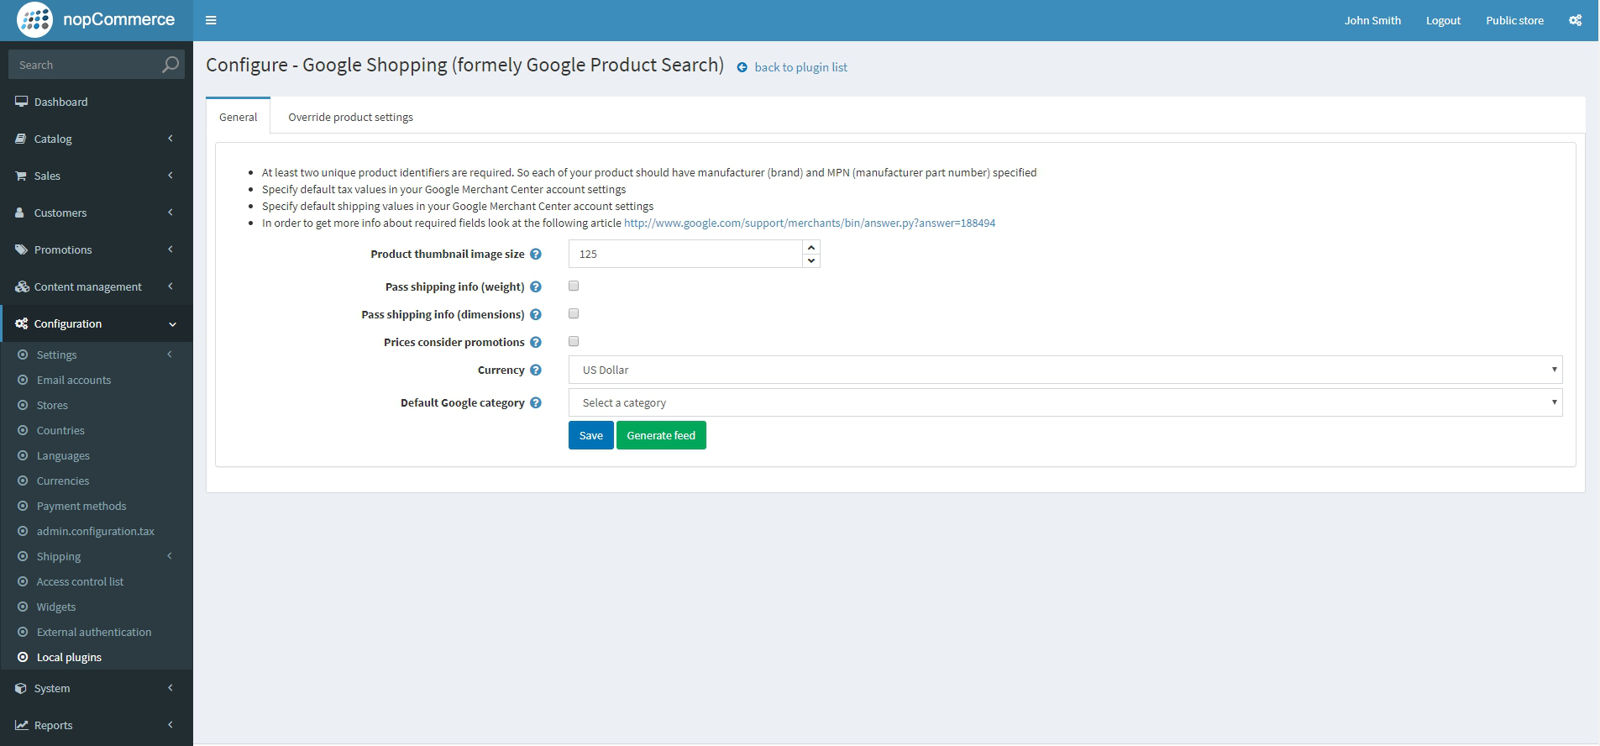Click the Product thumbnail image size field

pos(686,254)
